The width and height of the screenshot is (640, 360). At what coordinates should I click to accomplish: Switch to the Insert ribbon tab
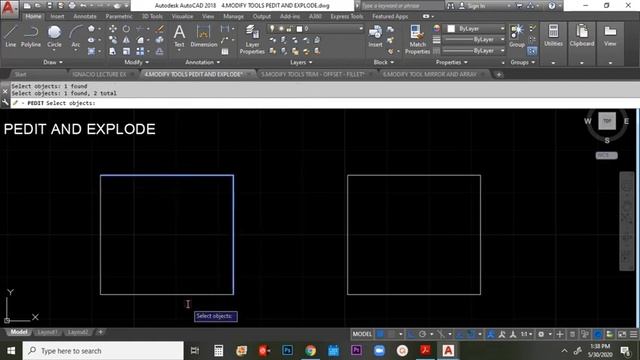57,16
